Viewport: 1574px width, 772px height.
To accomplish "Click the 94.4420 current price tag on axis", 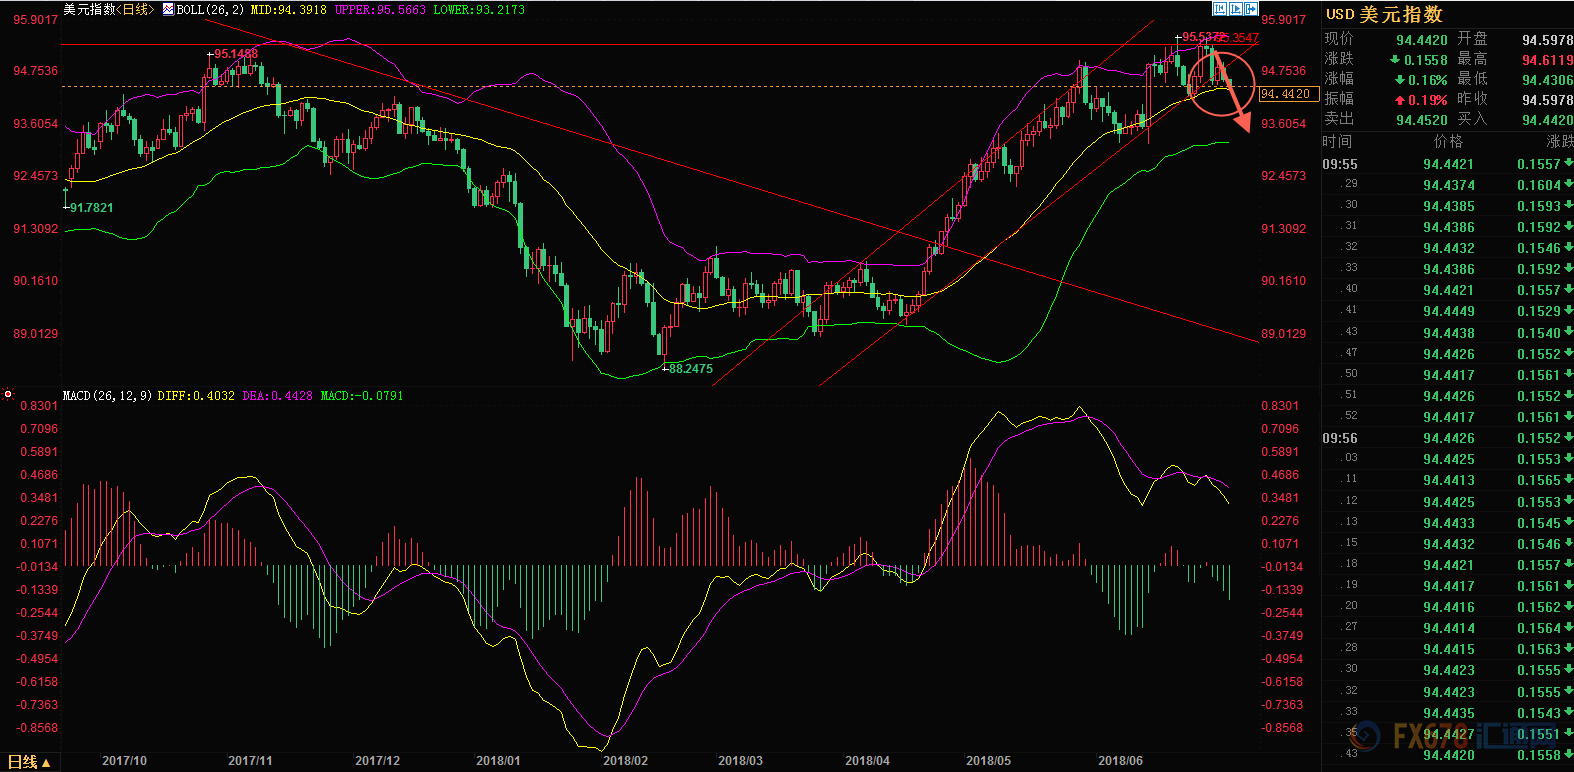I will pos(1287,94).
